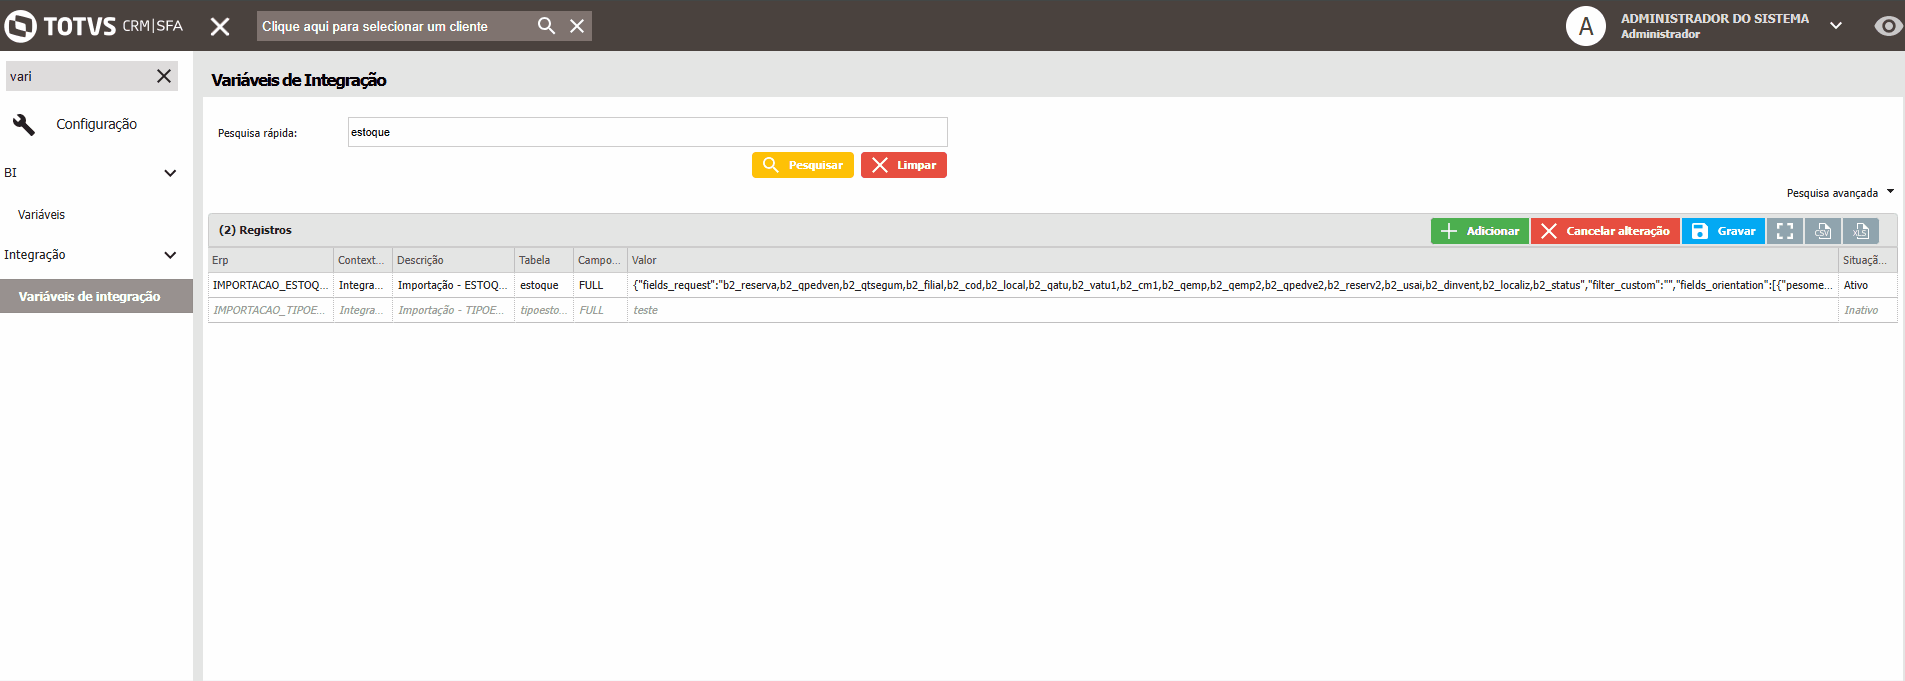This screenshot has width=1905, height=681.
Task: Select Variáveis de integração menu item
Action: 96,296
